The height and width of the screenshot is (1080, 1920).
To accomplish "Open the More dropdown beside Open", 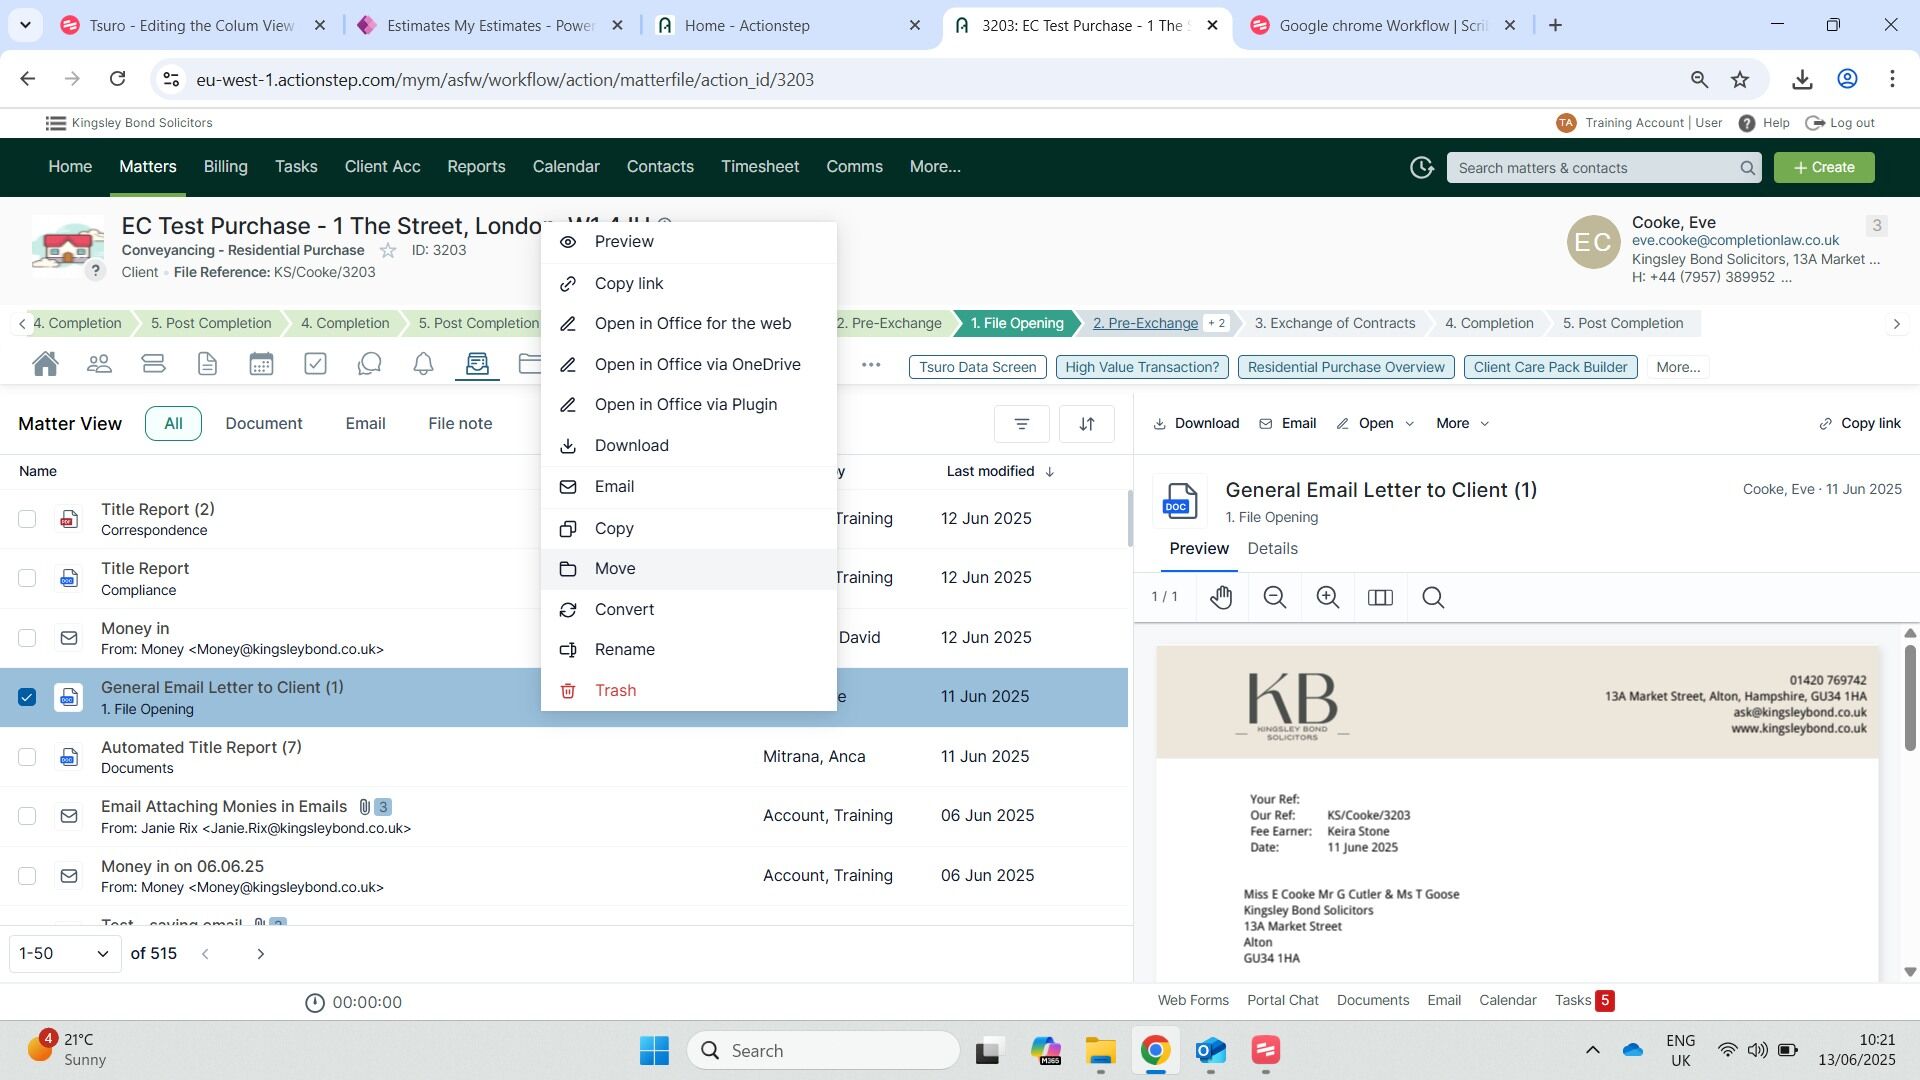I will (x=1462, y=424).
